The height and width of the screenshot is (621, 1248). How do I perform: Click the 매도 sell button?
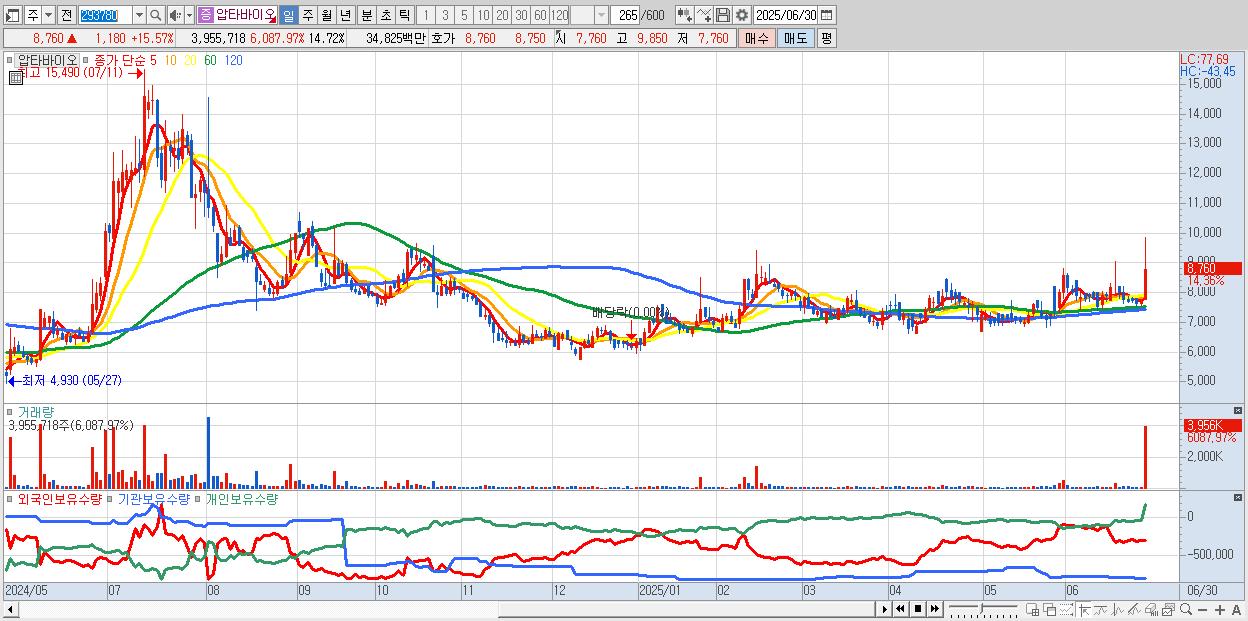(795, 38)
